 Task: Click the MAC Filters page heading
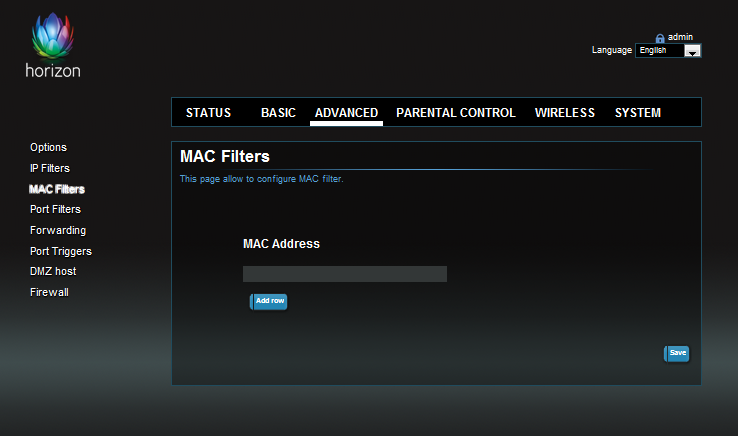(x=225, y=156)
